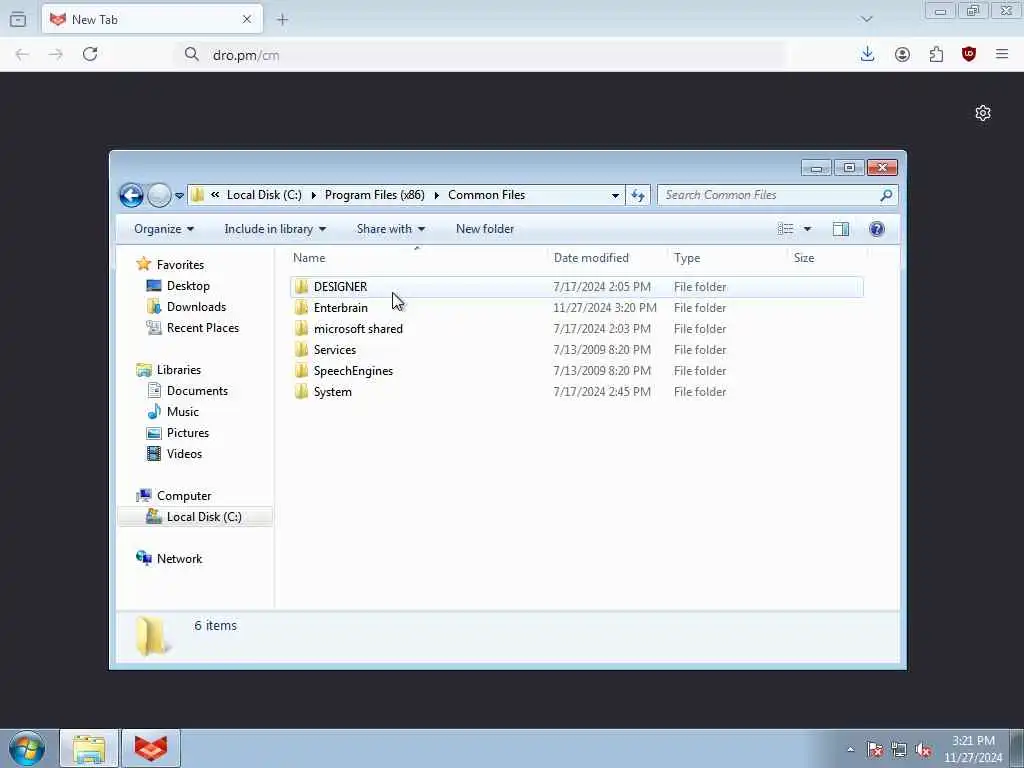
Task: Open Include in library menu
Action: (x=275, y=229)
